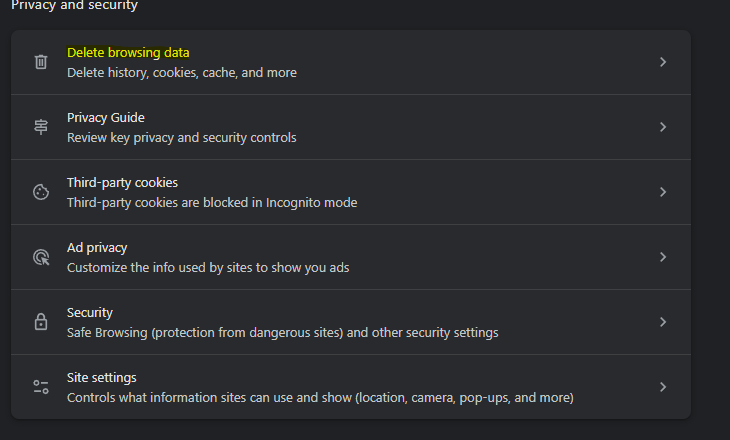Expand Delete browsing data chevron arrow

click(662, 62)
